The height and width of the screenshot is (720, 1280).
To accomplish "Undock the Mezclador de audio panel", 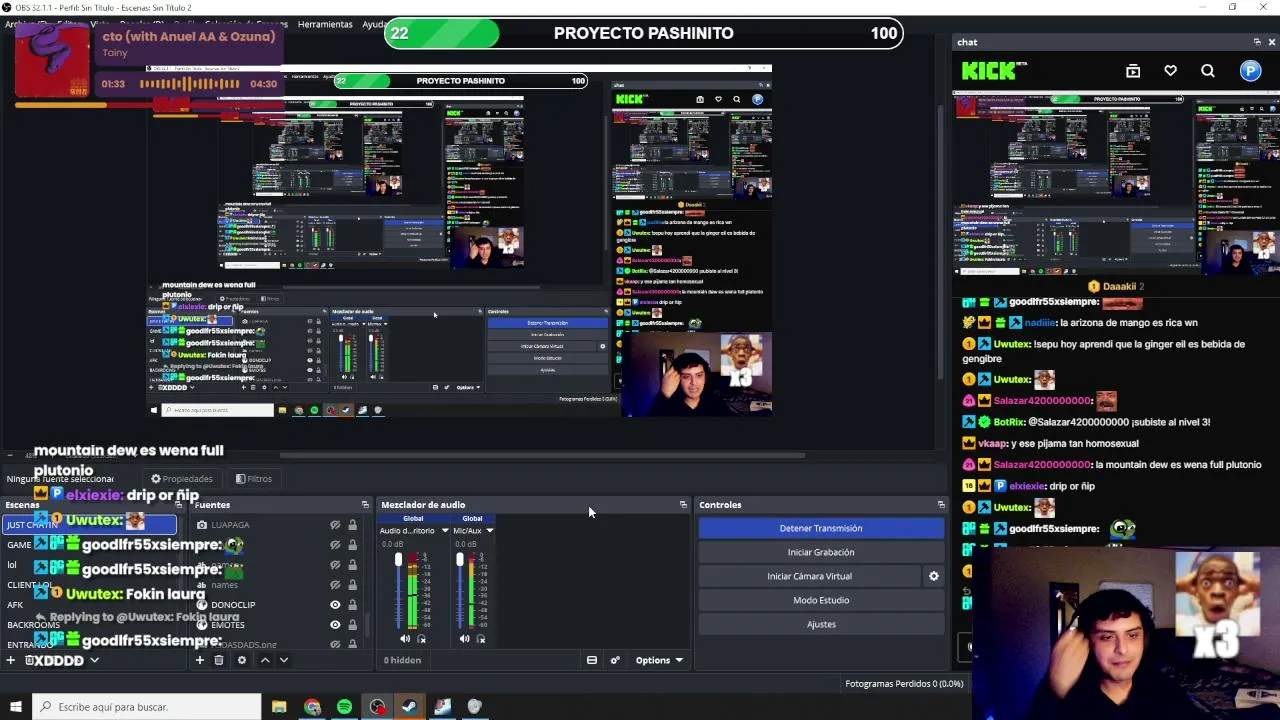I will [x=683, y=505].
